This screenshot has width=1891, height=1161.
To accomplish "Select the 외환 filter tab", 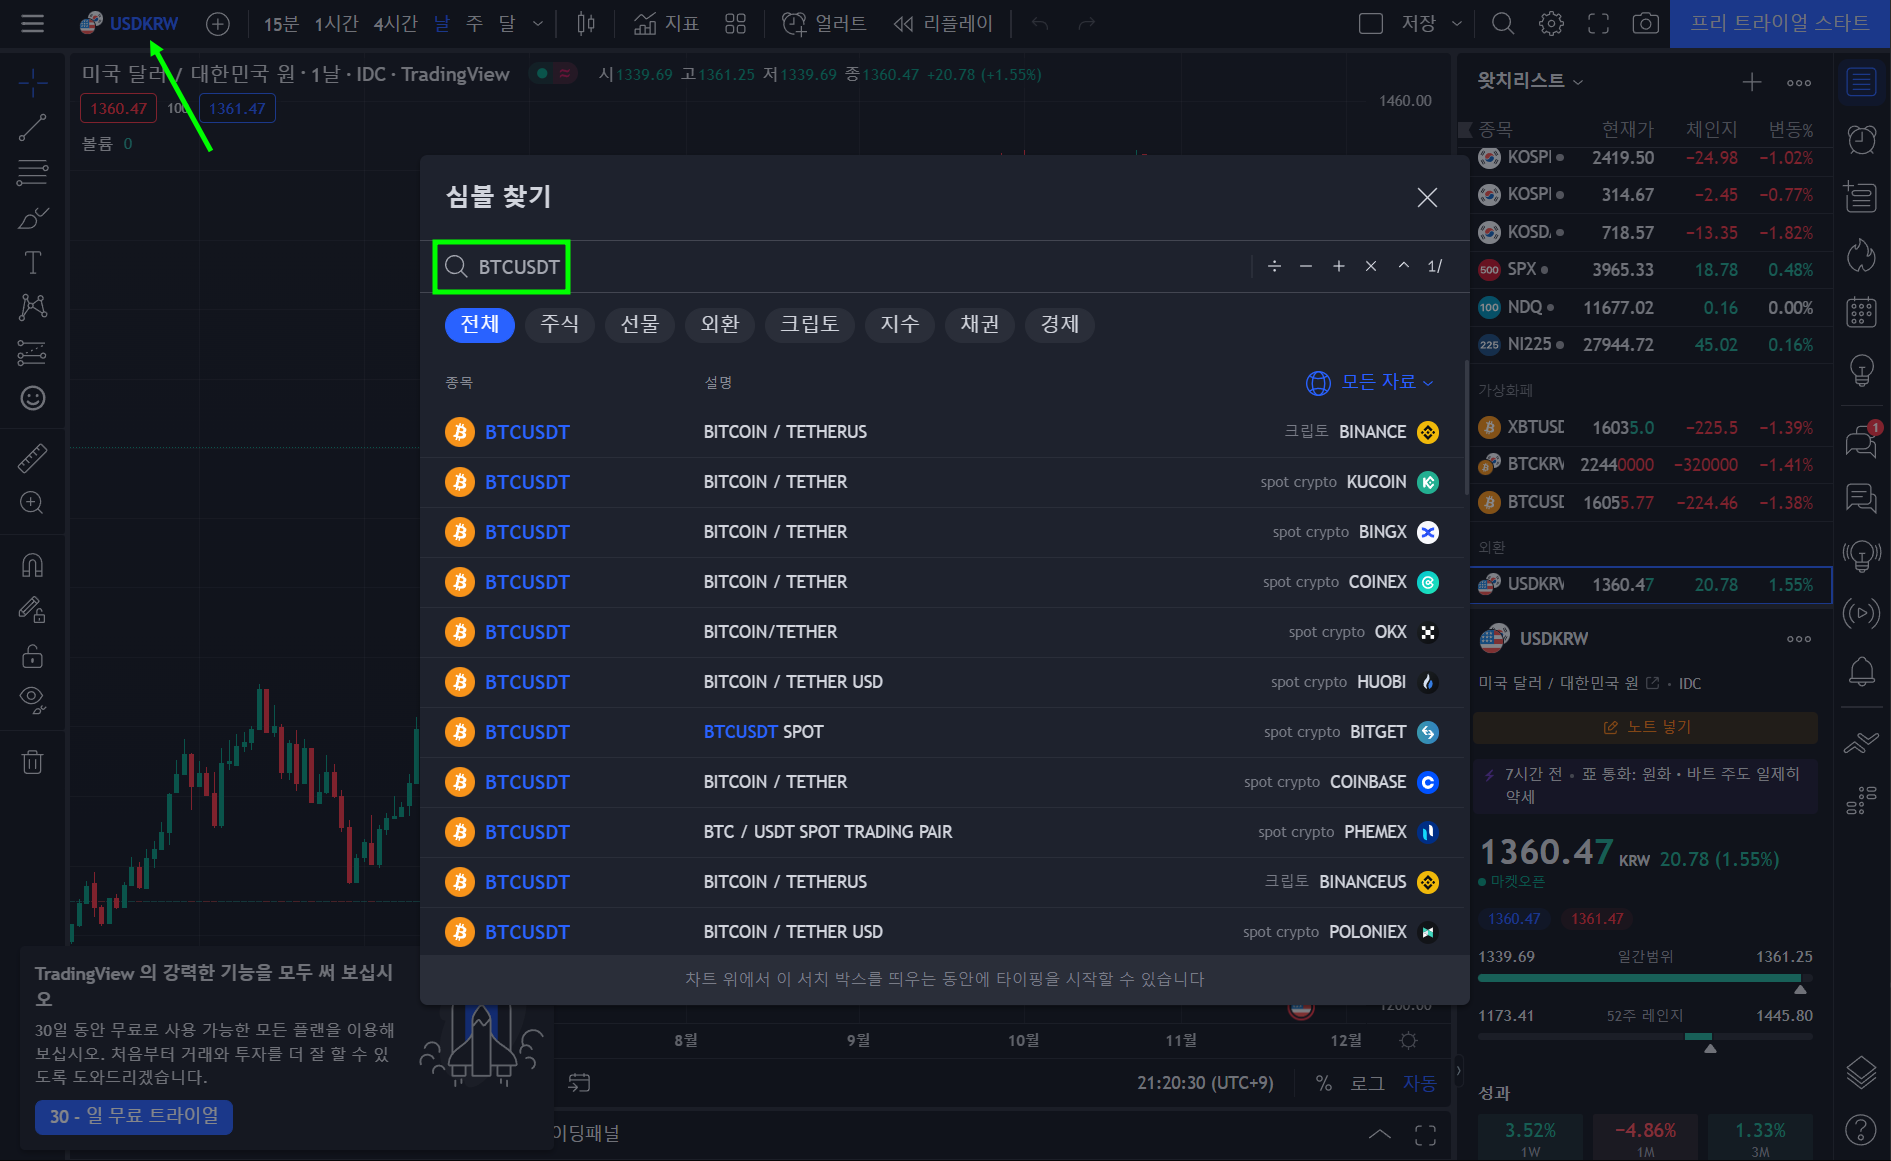I will (720, 324).
